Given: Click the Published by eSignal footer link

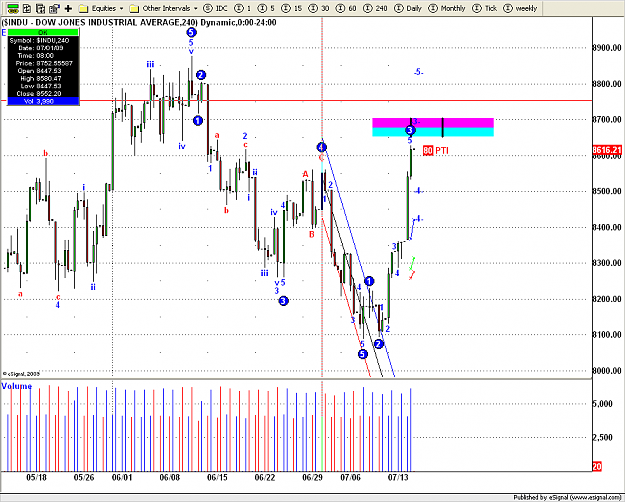Looking at the screenshot, I should (x=567, y=497).
